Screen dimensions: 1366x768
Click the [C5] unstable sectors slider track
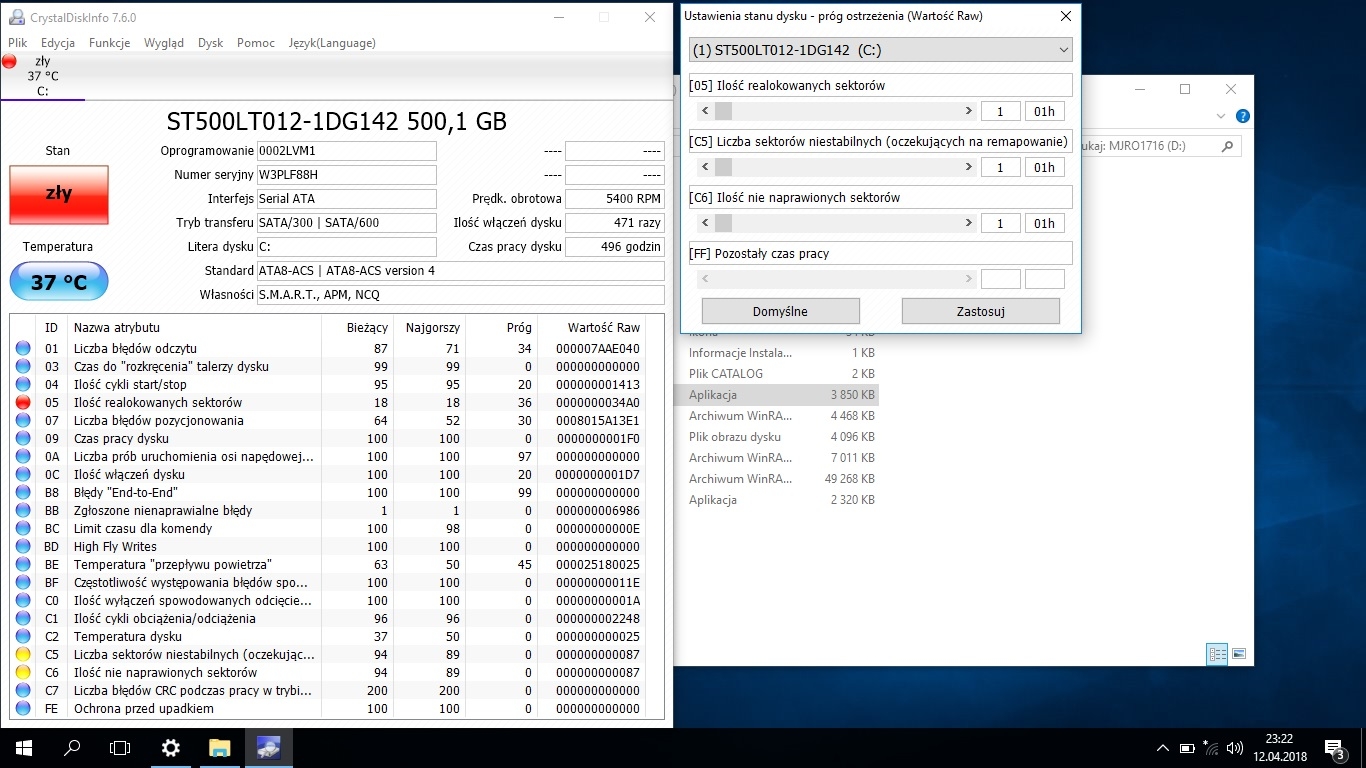click(x=837, y=167)
